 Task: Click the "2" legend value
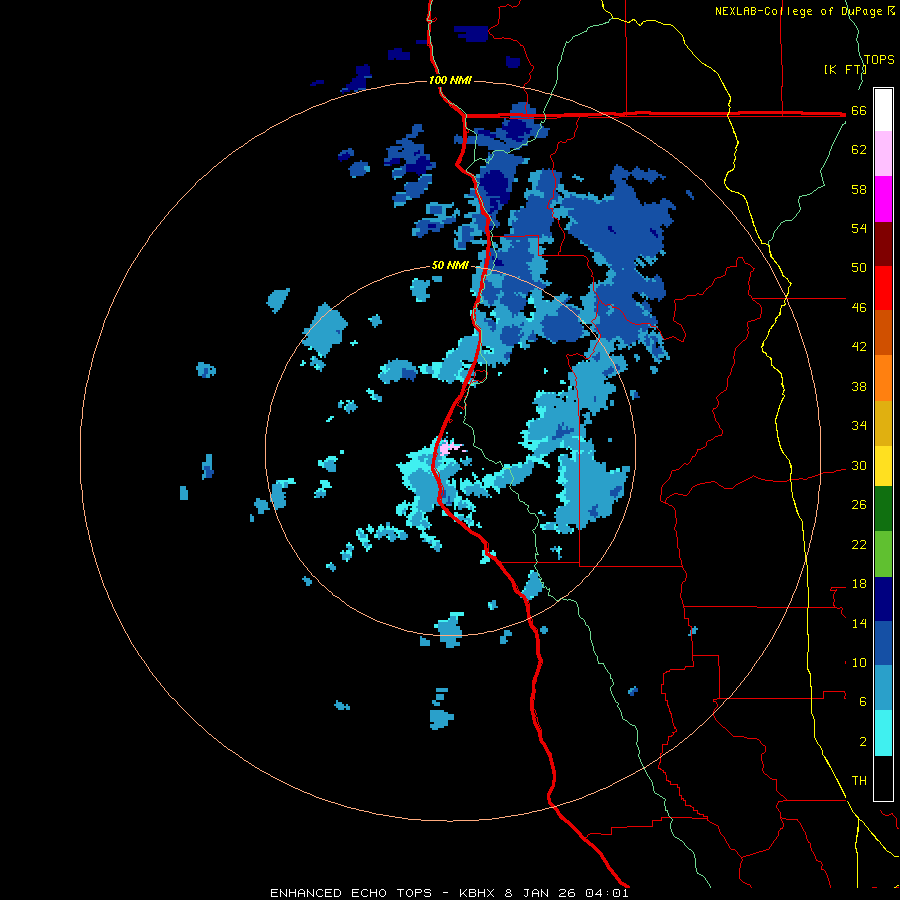coord(863,742)
